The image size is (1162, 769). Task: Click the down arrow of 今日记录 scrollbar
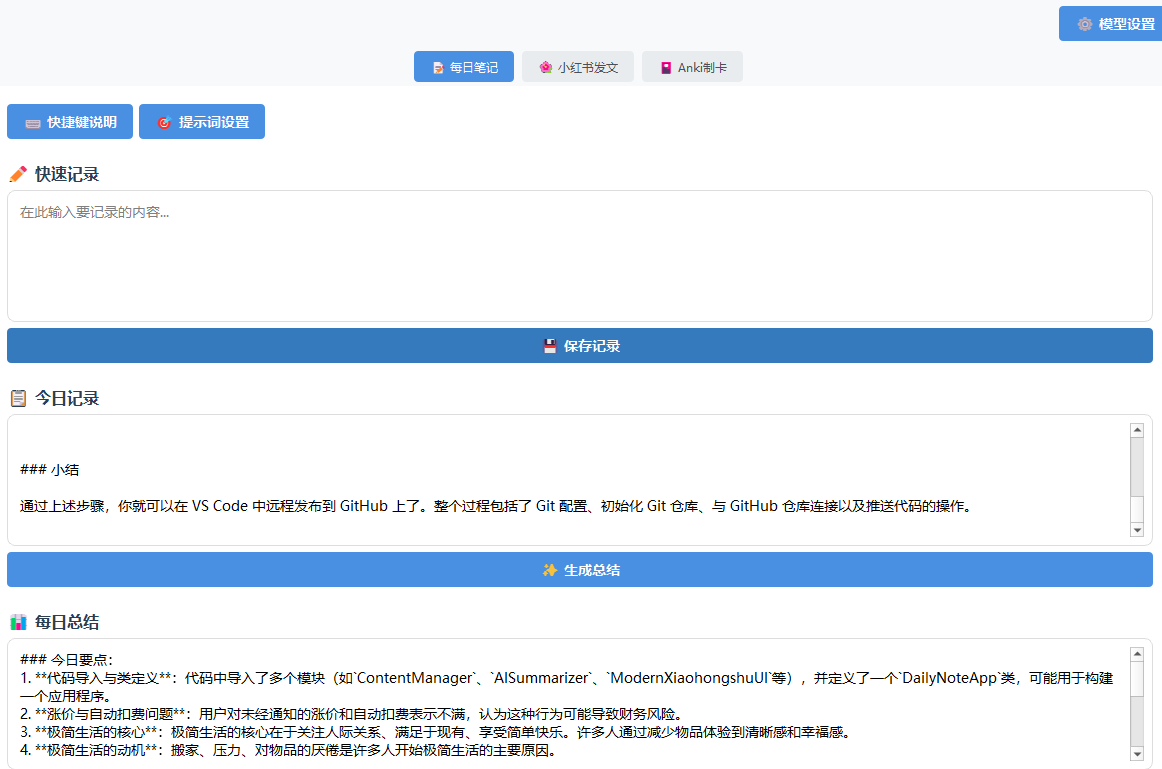click(1137, 530)
